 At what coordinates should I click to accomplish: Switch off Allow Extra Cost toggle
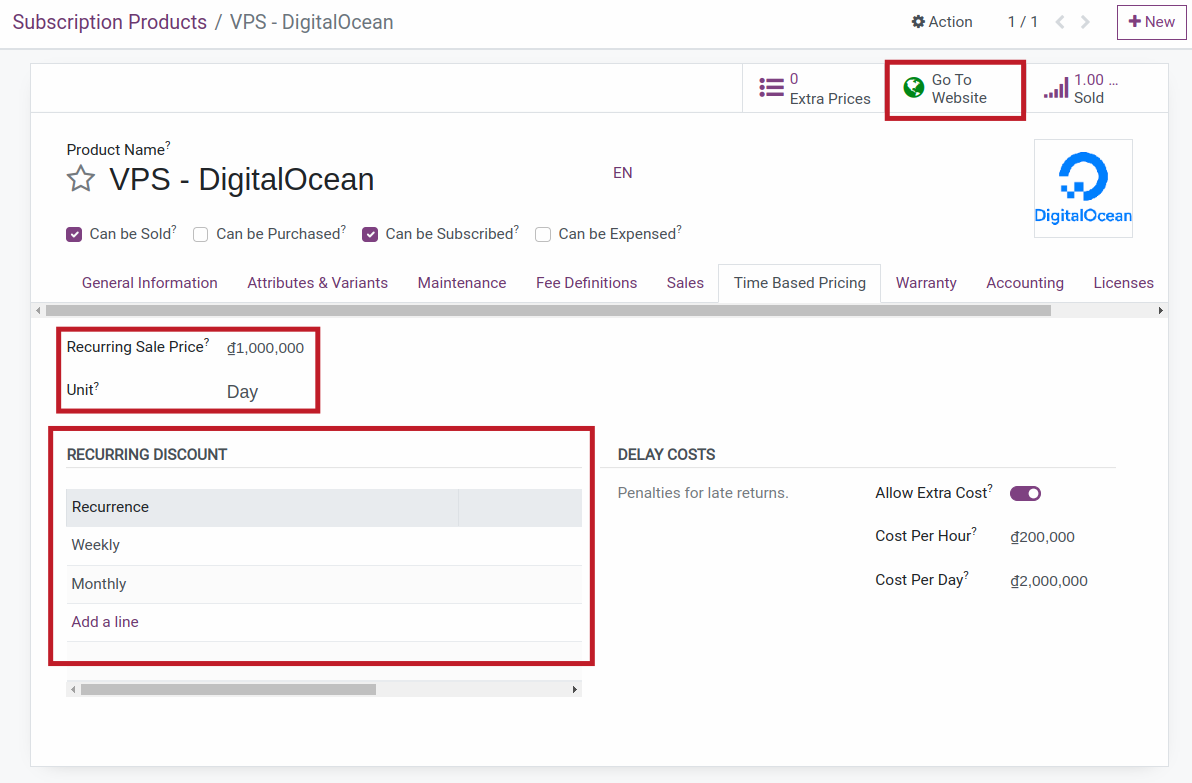tap(1026, 493)
